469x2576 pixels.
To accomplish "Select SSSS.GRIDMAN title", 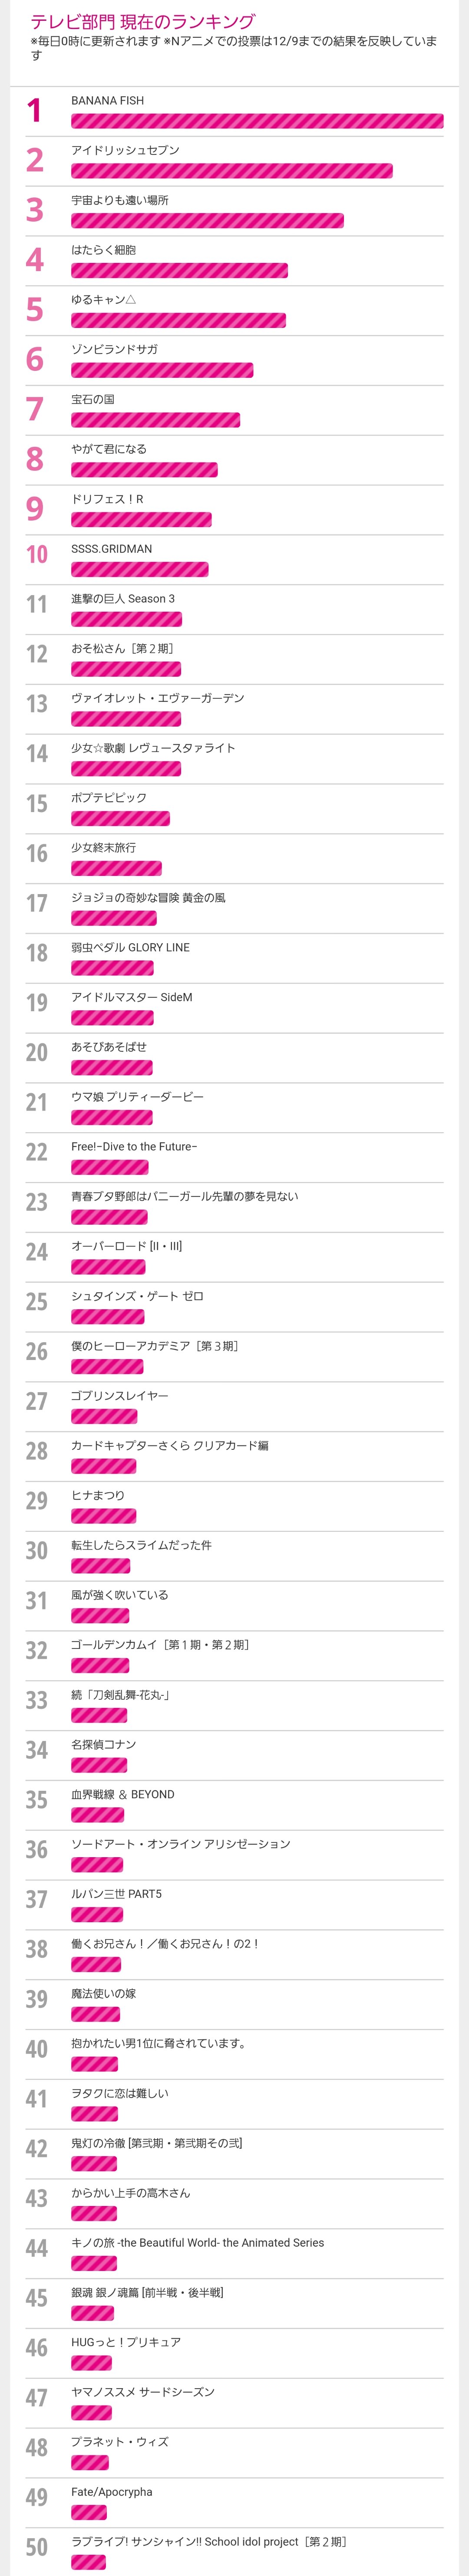I will coord(112,549).
